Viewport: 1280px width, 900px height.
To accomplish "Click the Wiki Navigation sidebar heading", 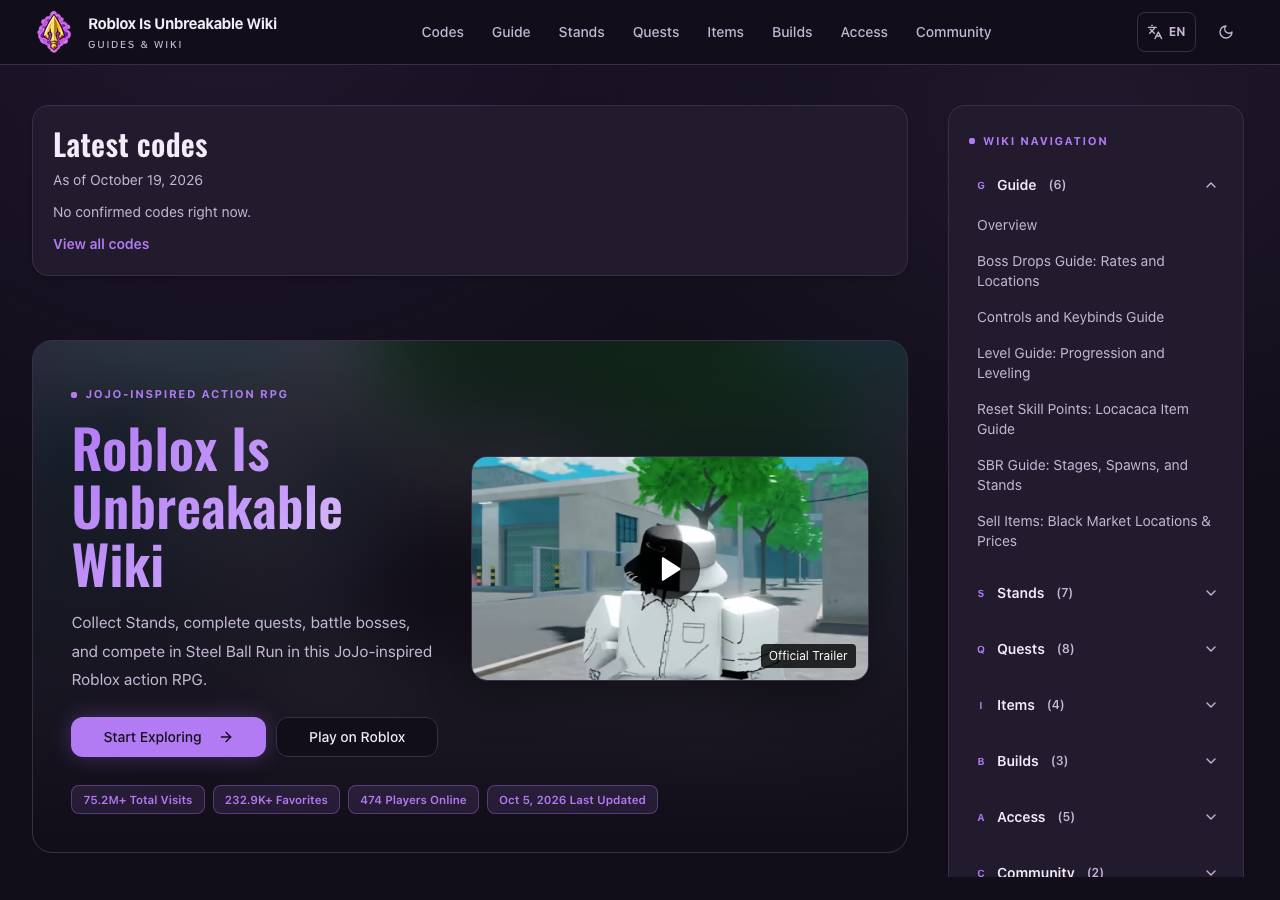I will point(1045,141).
